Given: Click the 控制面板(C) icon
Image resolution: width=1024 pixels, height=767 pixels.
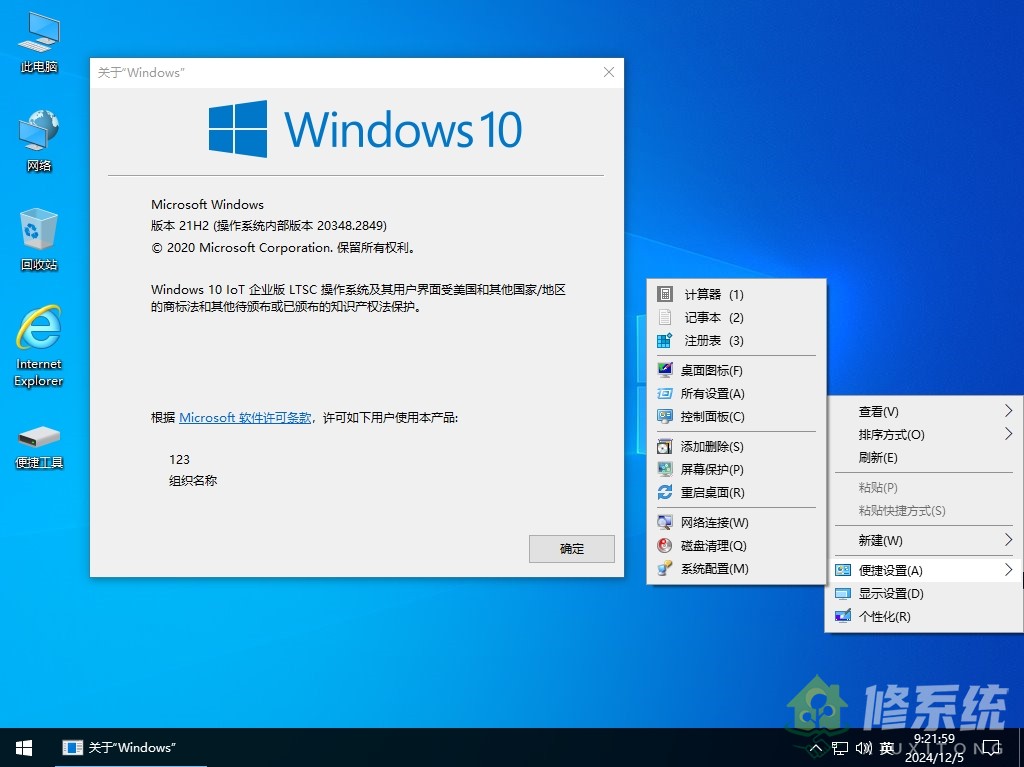Looking at the screenshot, I should 664,416.
